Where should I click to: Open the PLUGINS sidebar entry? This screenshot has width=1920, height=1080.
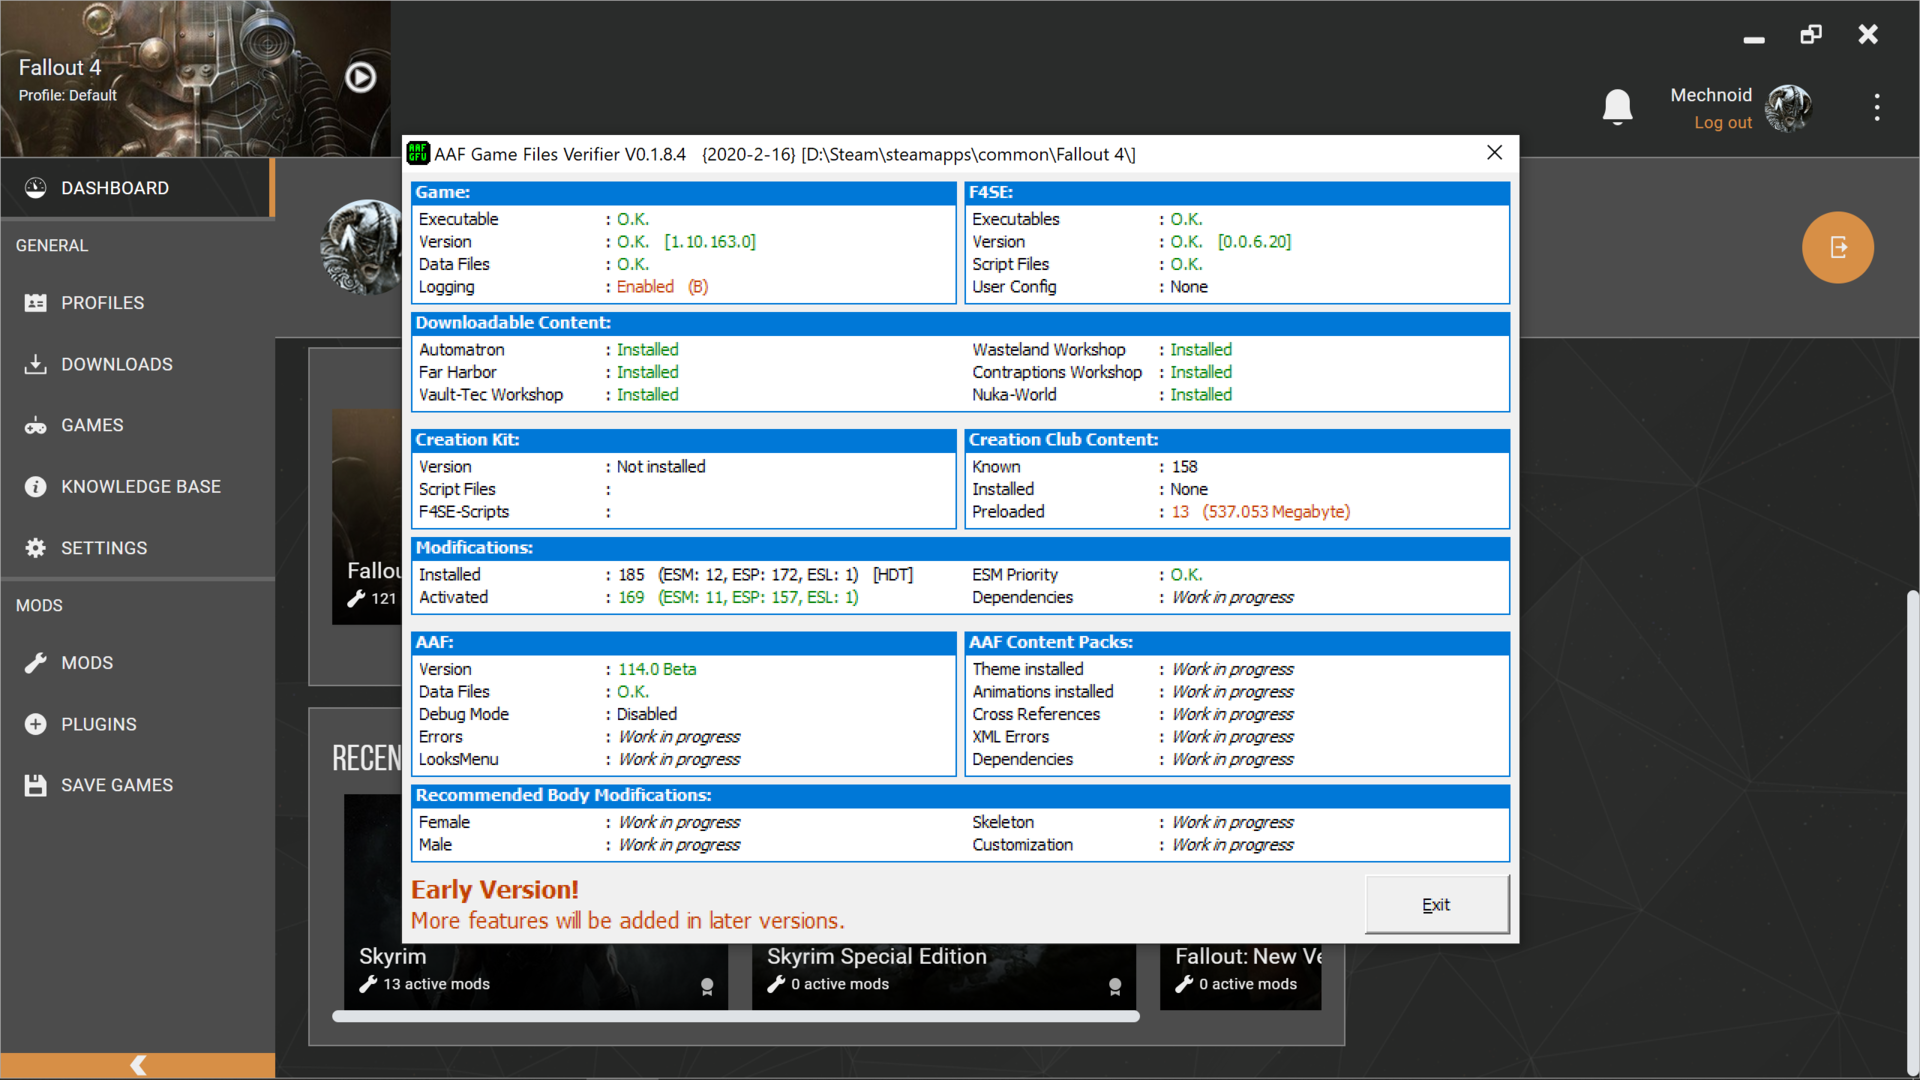tap(136, 724)
